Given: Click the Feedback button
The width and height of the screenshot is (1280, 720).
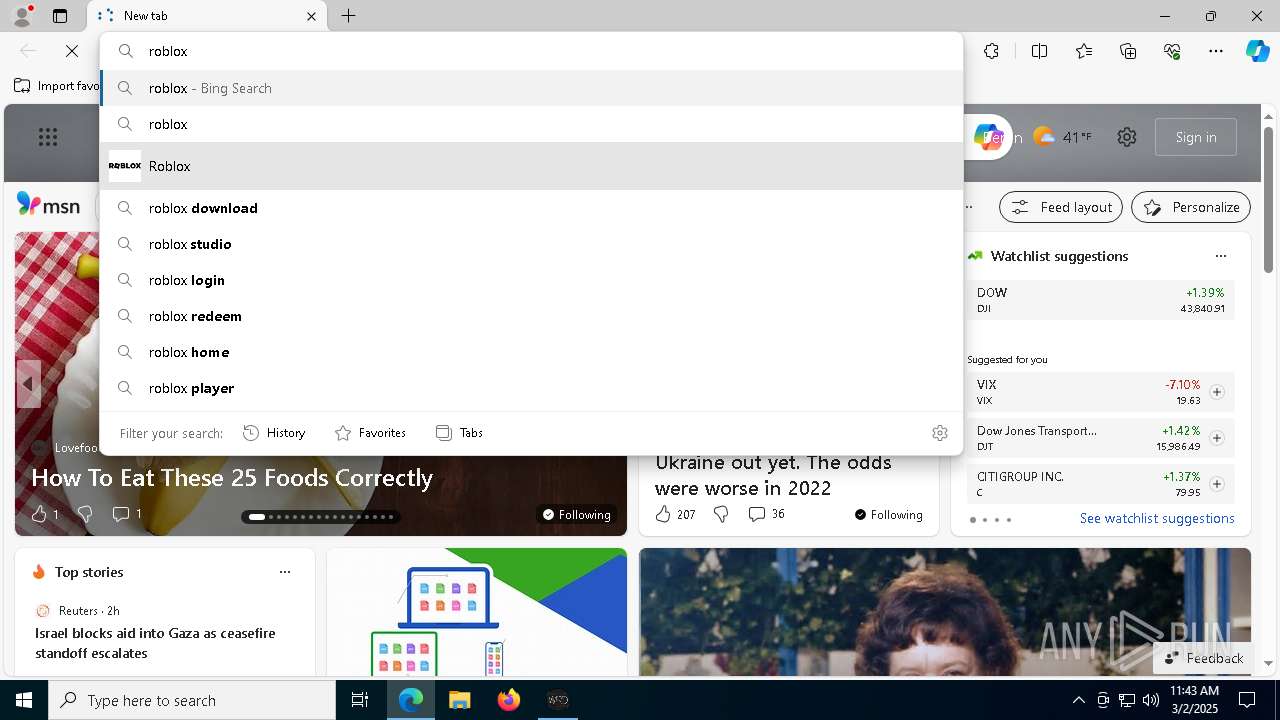Looking at the screenshot, I should 1204,658.
